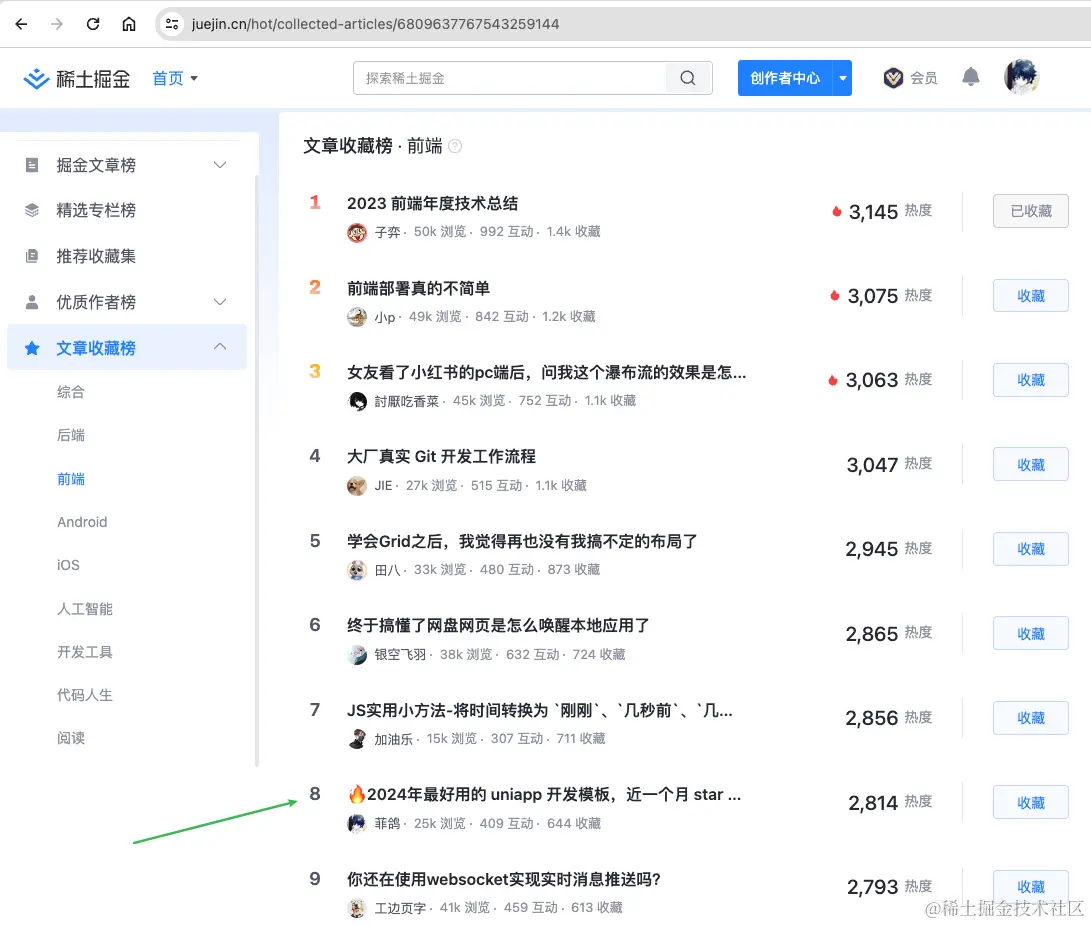Click help icon next to 文章收藏榜 · 前端
1091x925 pixels.
[455, 146]
